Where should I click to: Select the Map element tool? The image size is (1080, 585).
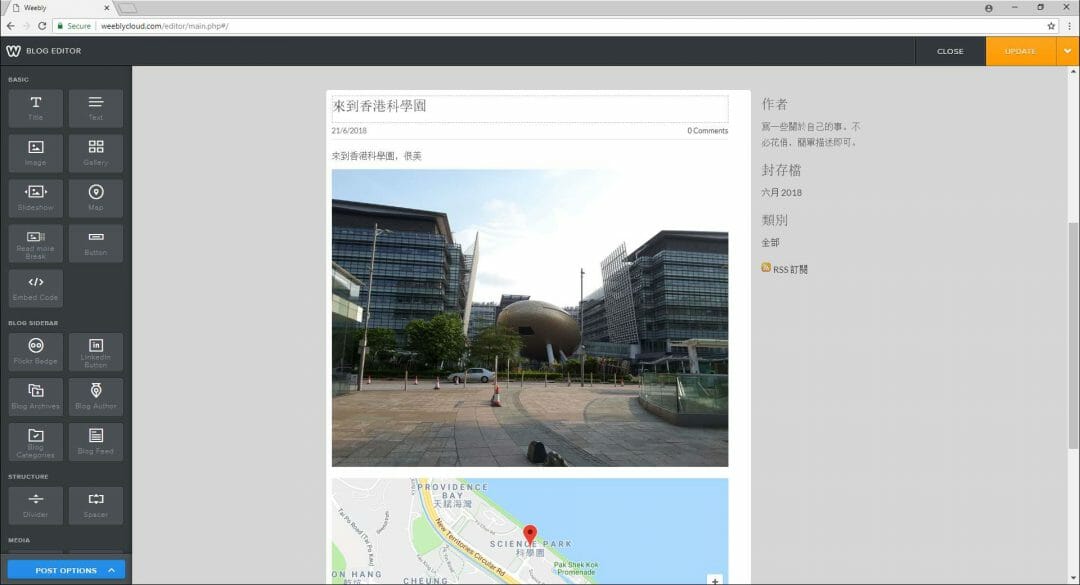coord(96,198)
